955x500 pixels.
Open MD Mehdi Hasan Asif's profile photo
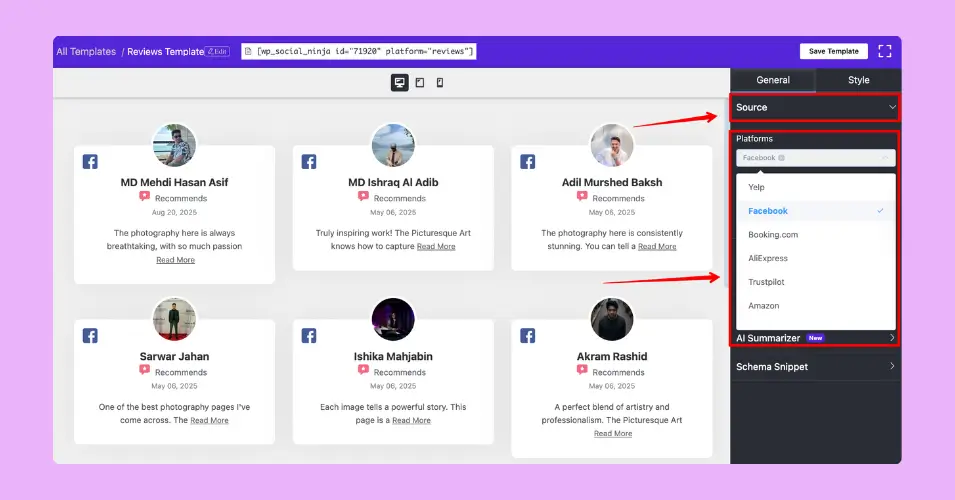click(174, 145)
